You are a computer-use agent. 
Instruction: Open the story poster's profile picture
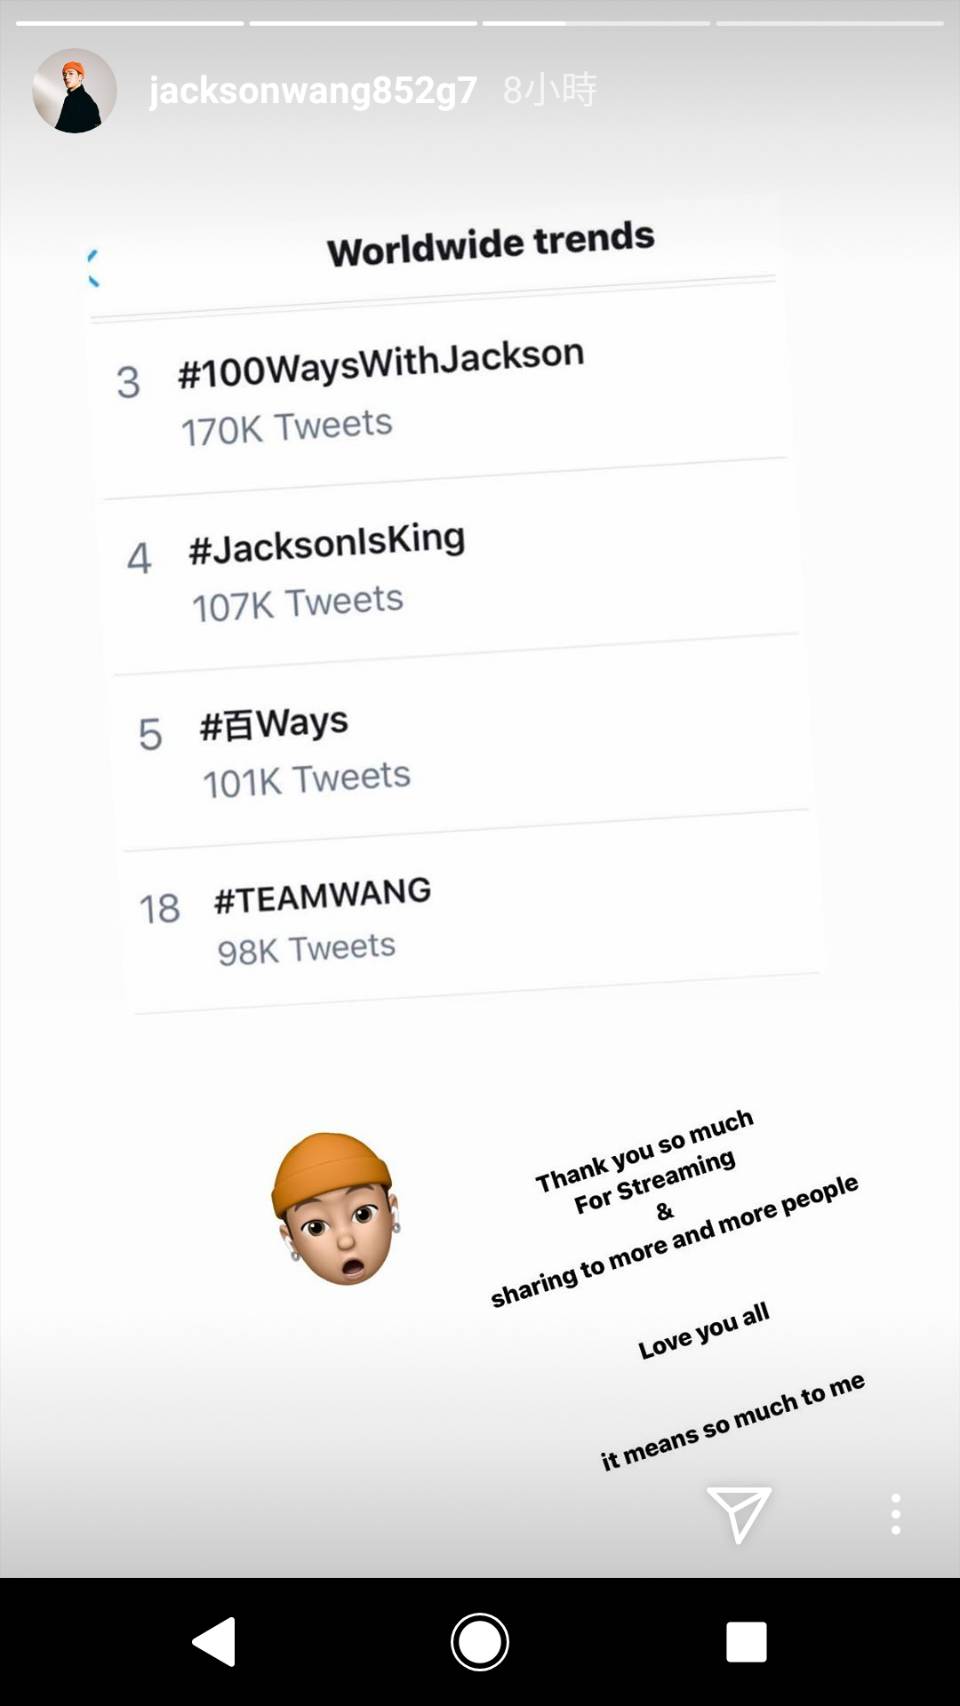click(x=74, y=90)
